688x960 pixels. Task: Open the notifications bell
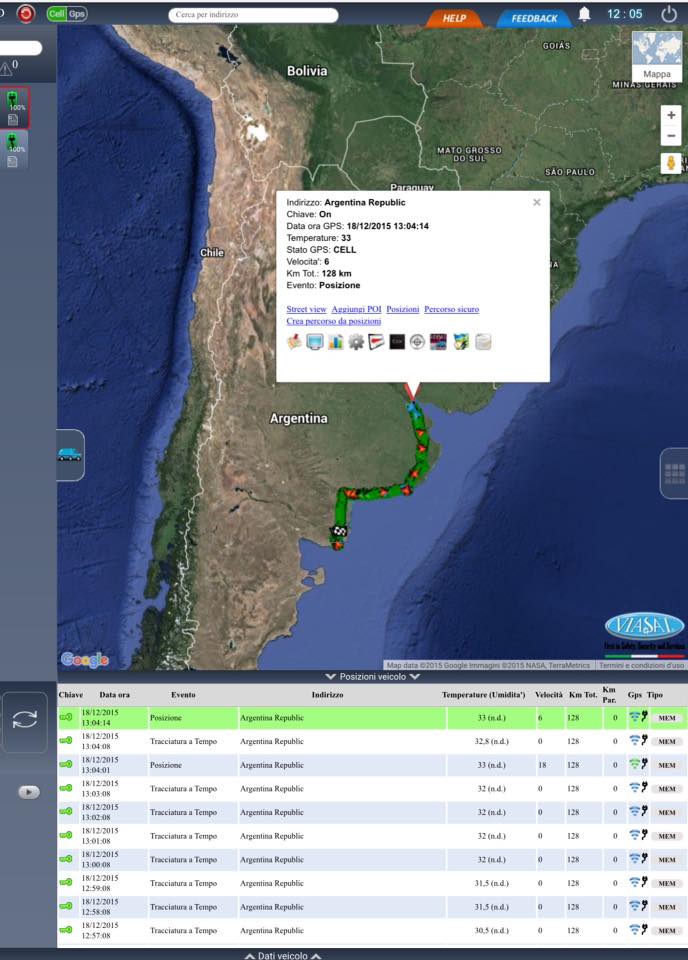click(x=584, y=14)
